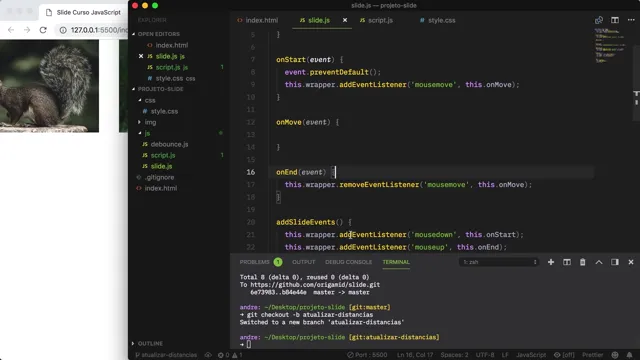Click the minimap code overview
This screenshot has height=360, width=640.
point(610,45)
